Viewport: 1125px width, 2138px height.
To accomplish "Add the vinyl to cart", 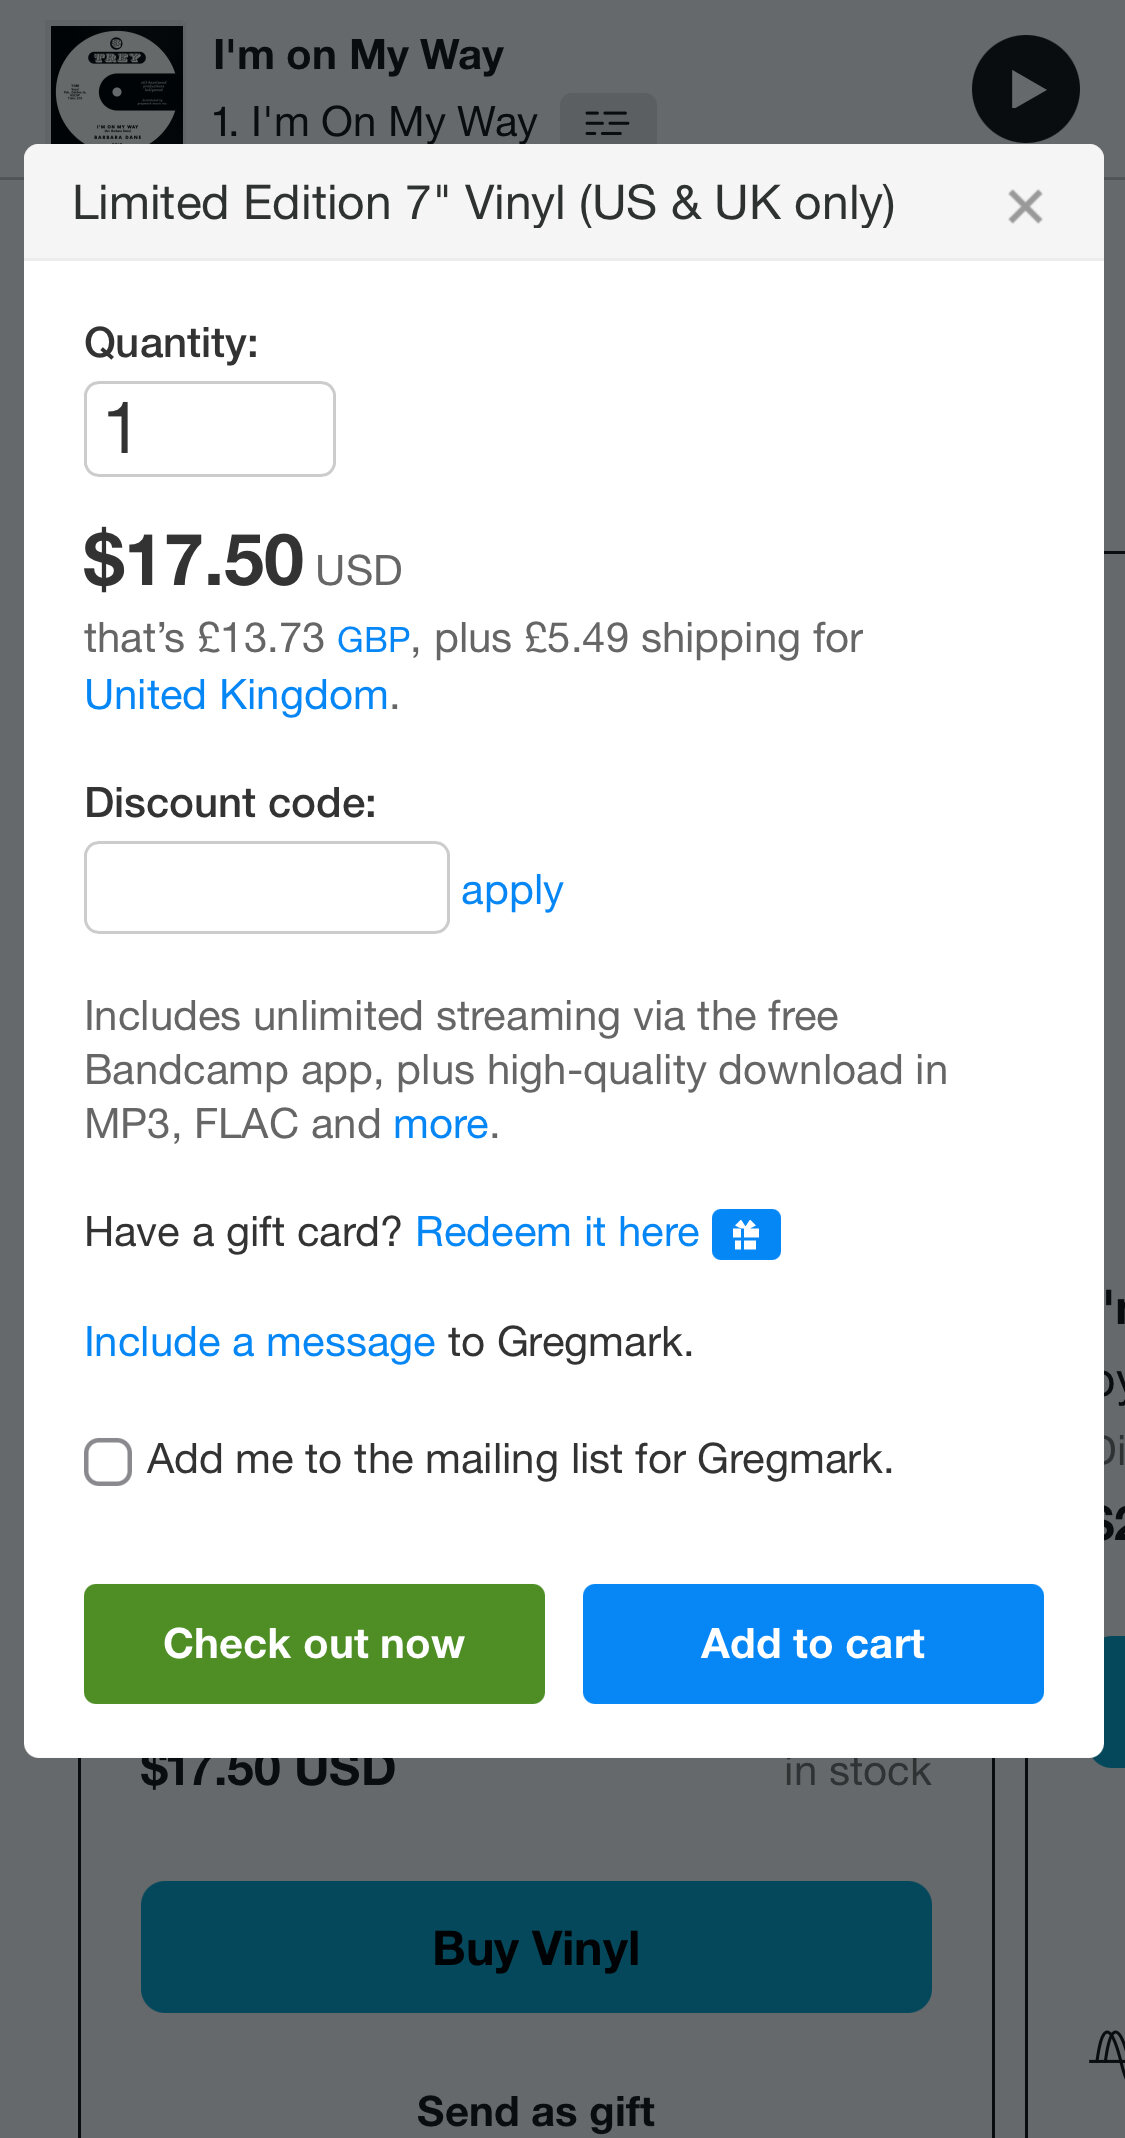I will click(x=813, y=1644).
